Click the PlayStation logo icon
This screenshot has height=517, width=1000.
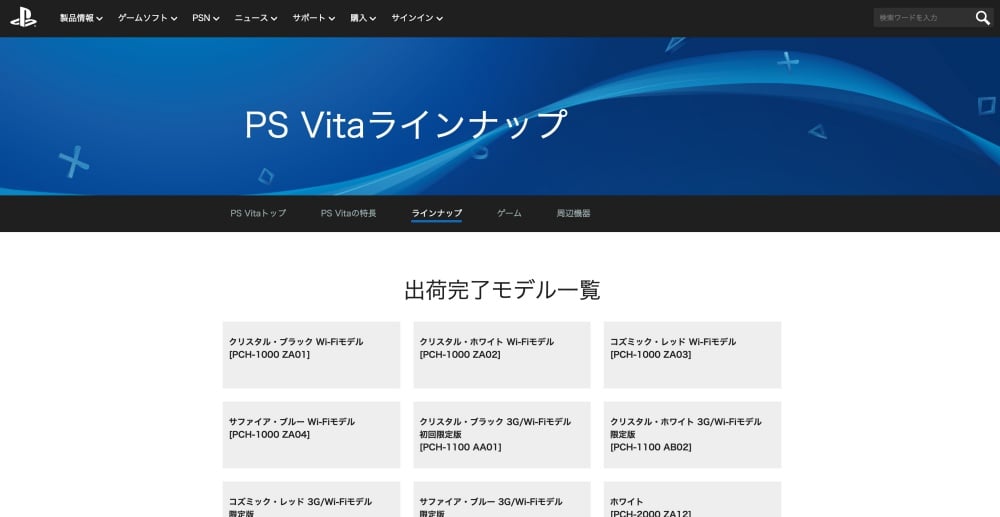(23, 17)
